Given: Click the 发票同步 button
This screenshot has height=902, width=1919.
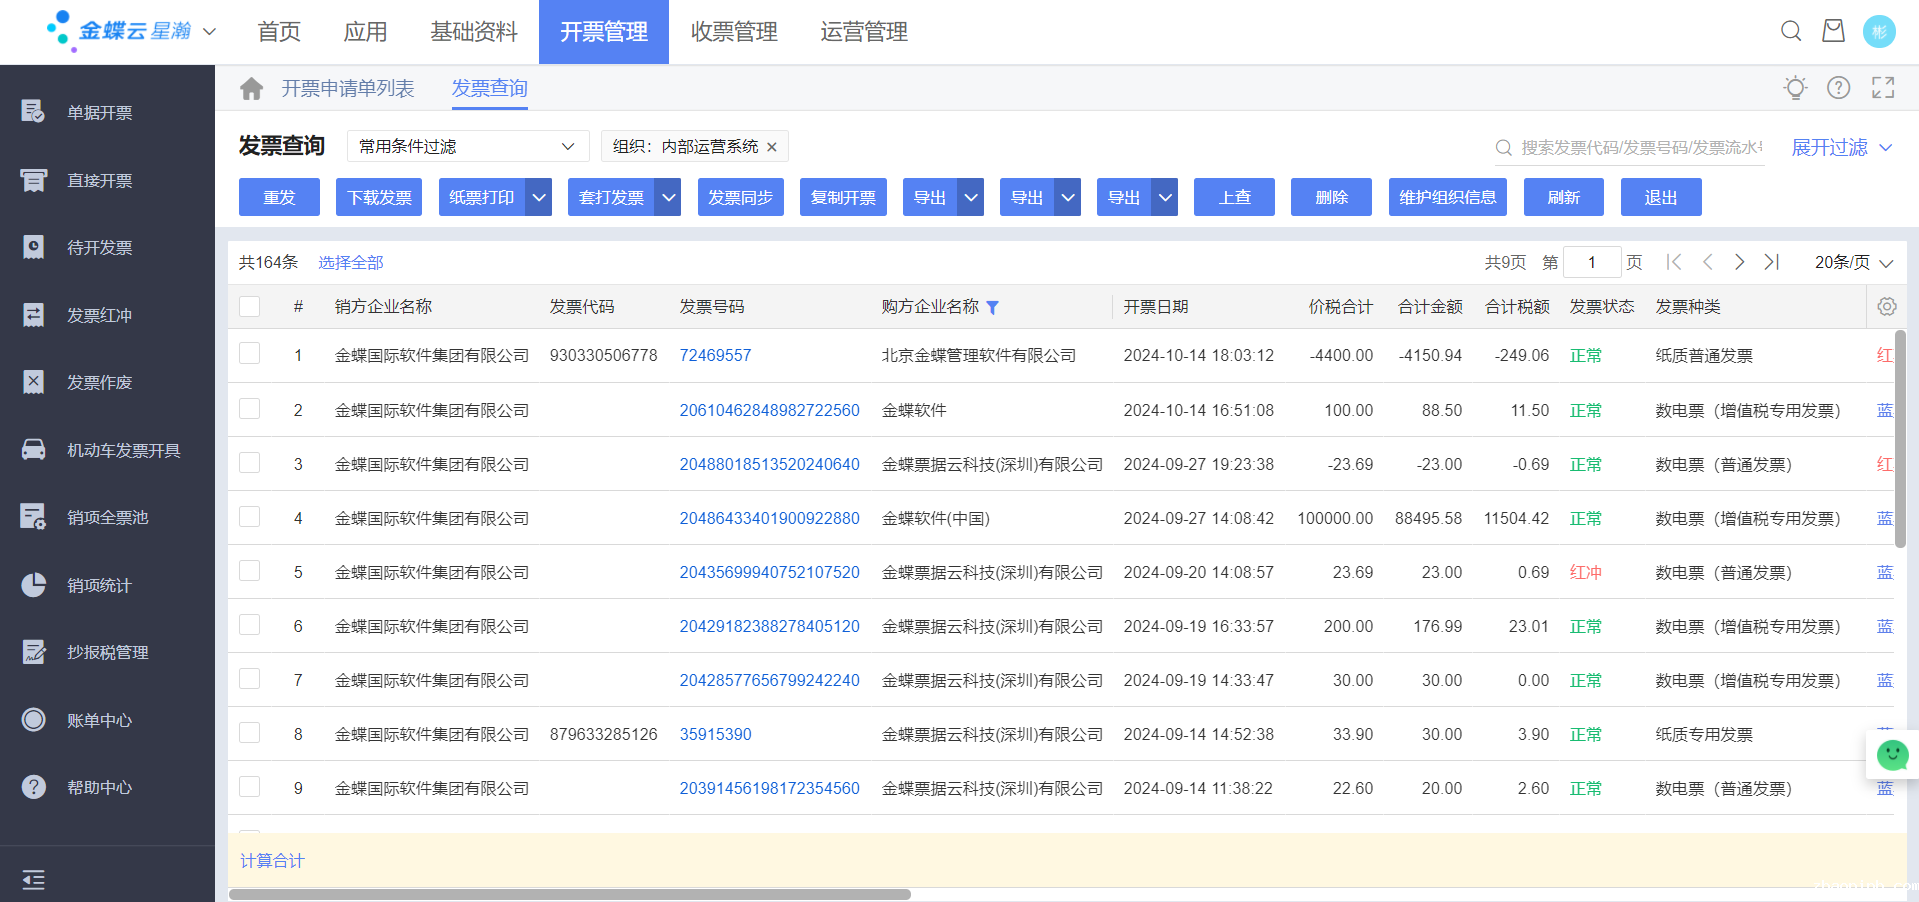Looking at the screenshot, I should [740, 197].
